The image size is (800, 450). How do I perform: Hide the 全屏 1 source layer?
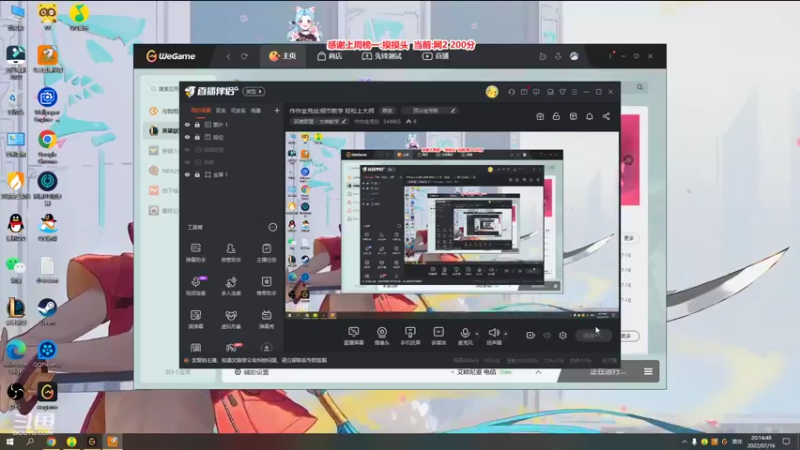coord(187,174)
